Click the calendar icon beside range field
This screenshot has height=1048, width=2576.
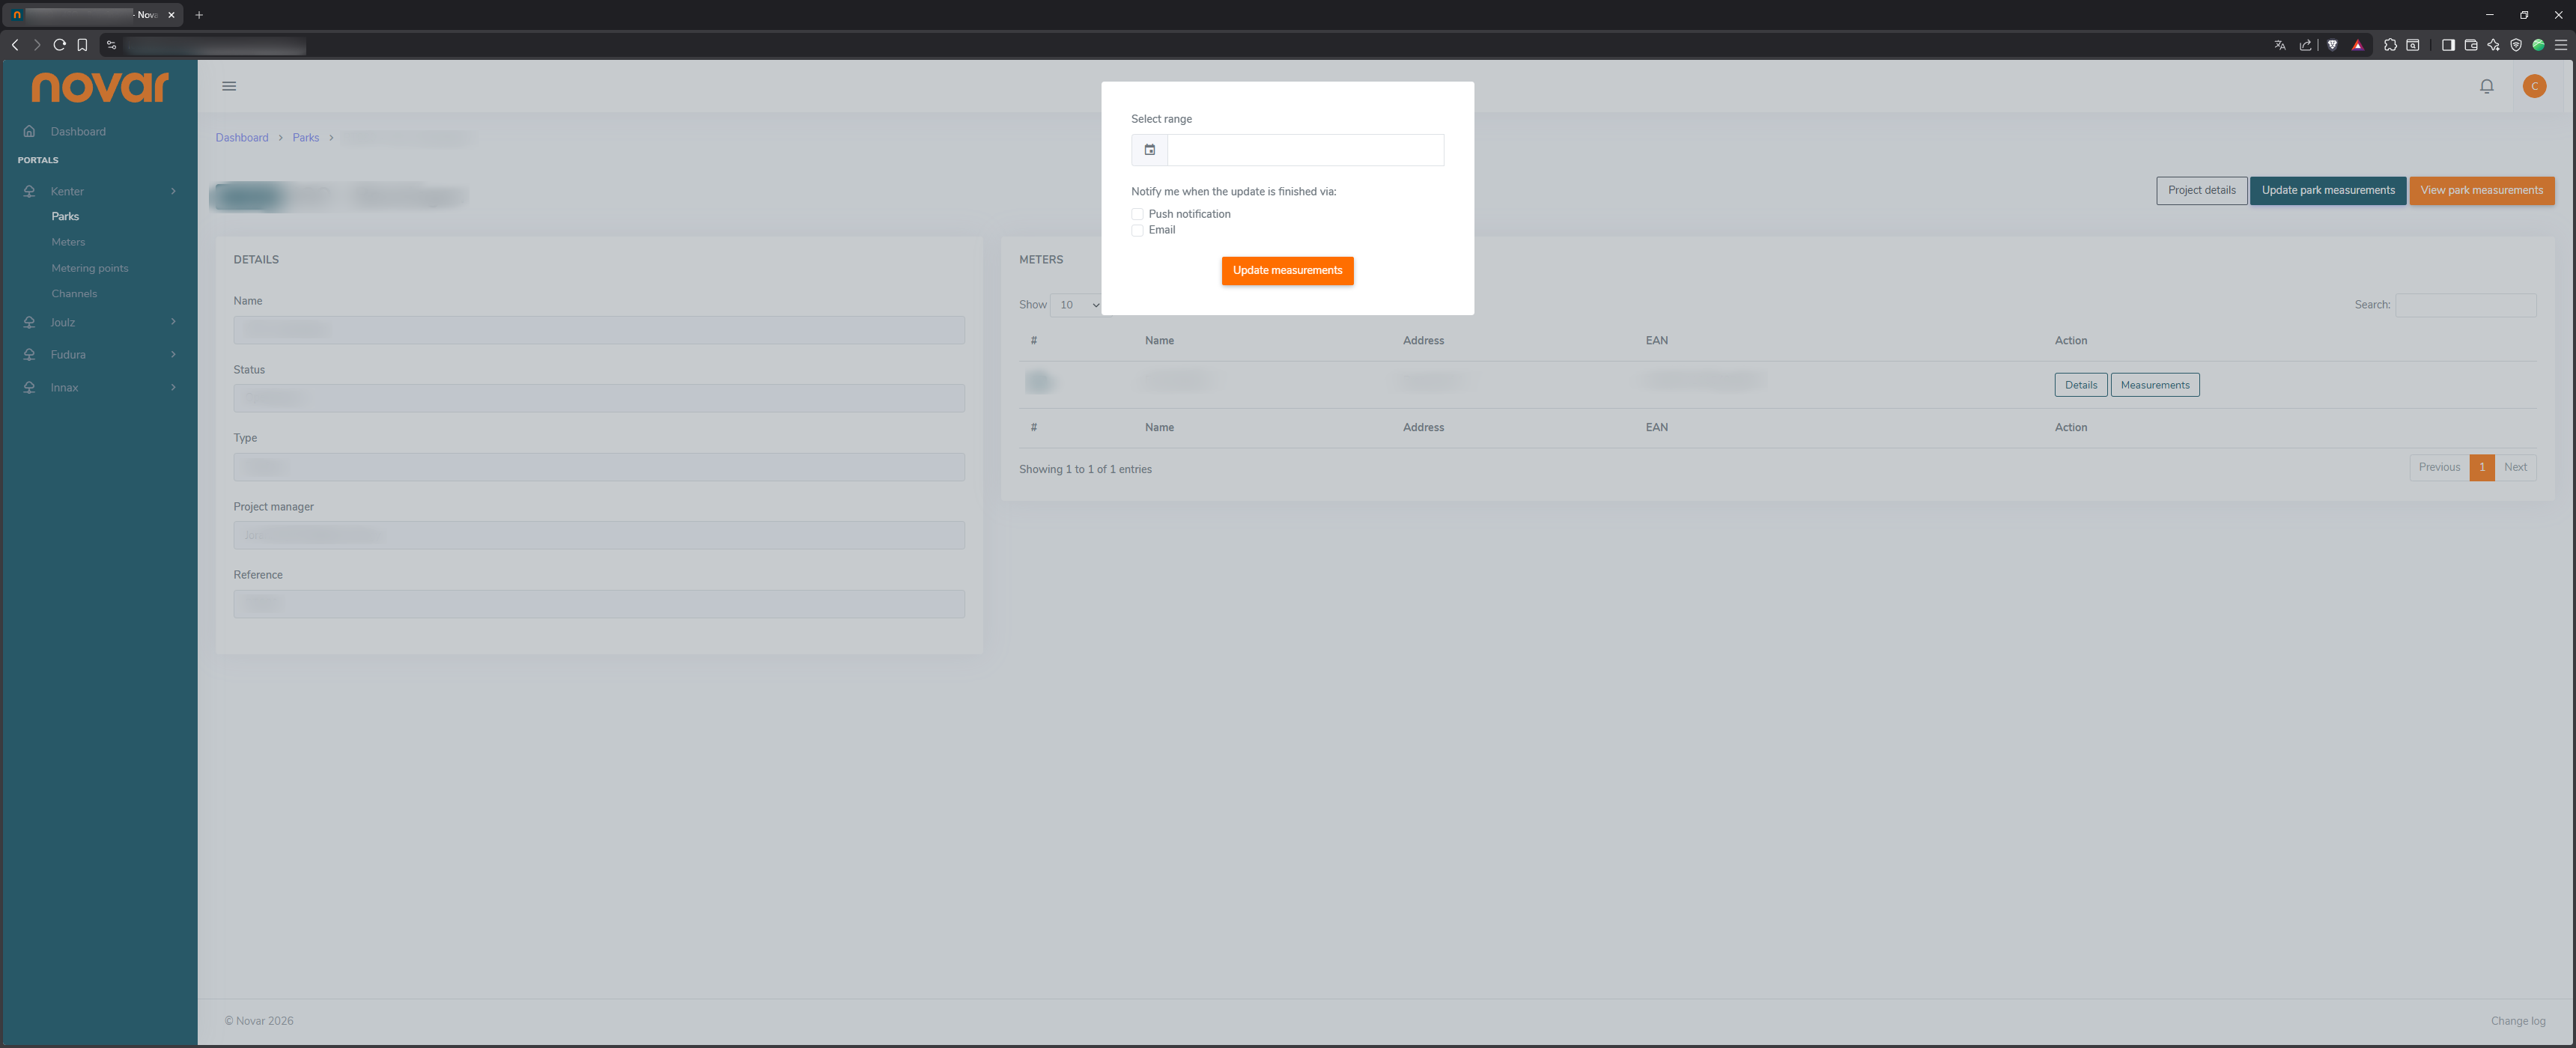[x=1149, y=150]
